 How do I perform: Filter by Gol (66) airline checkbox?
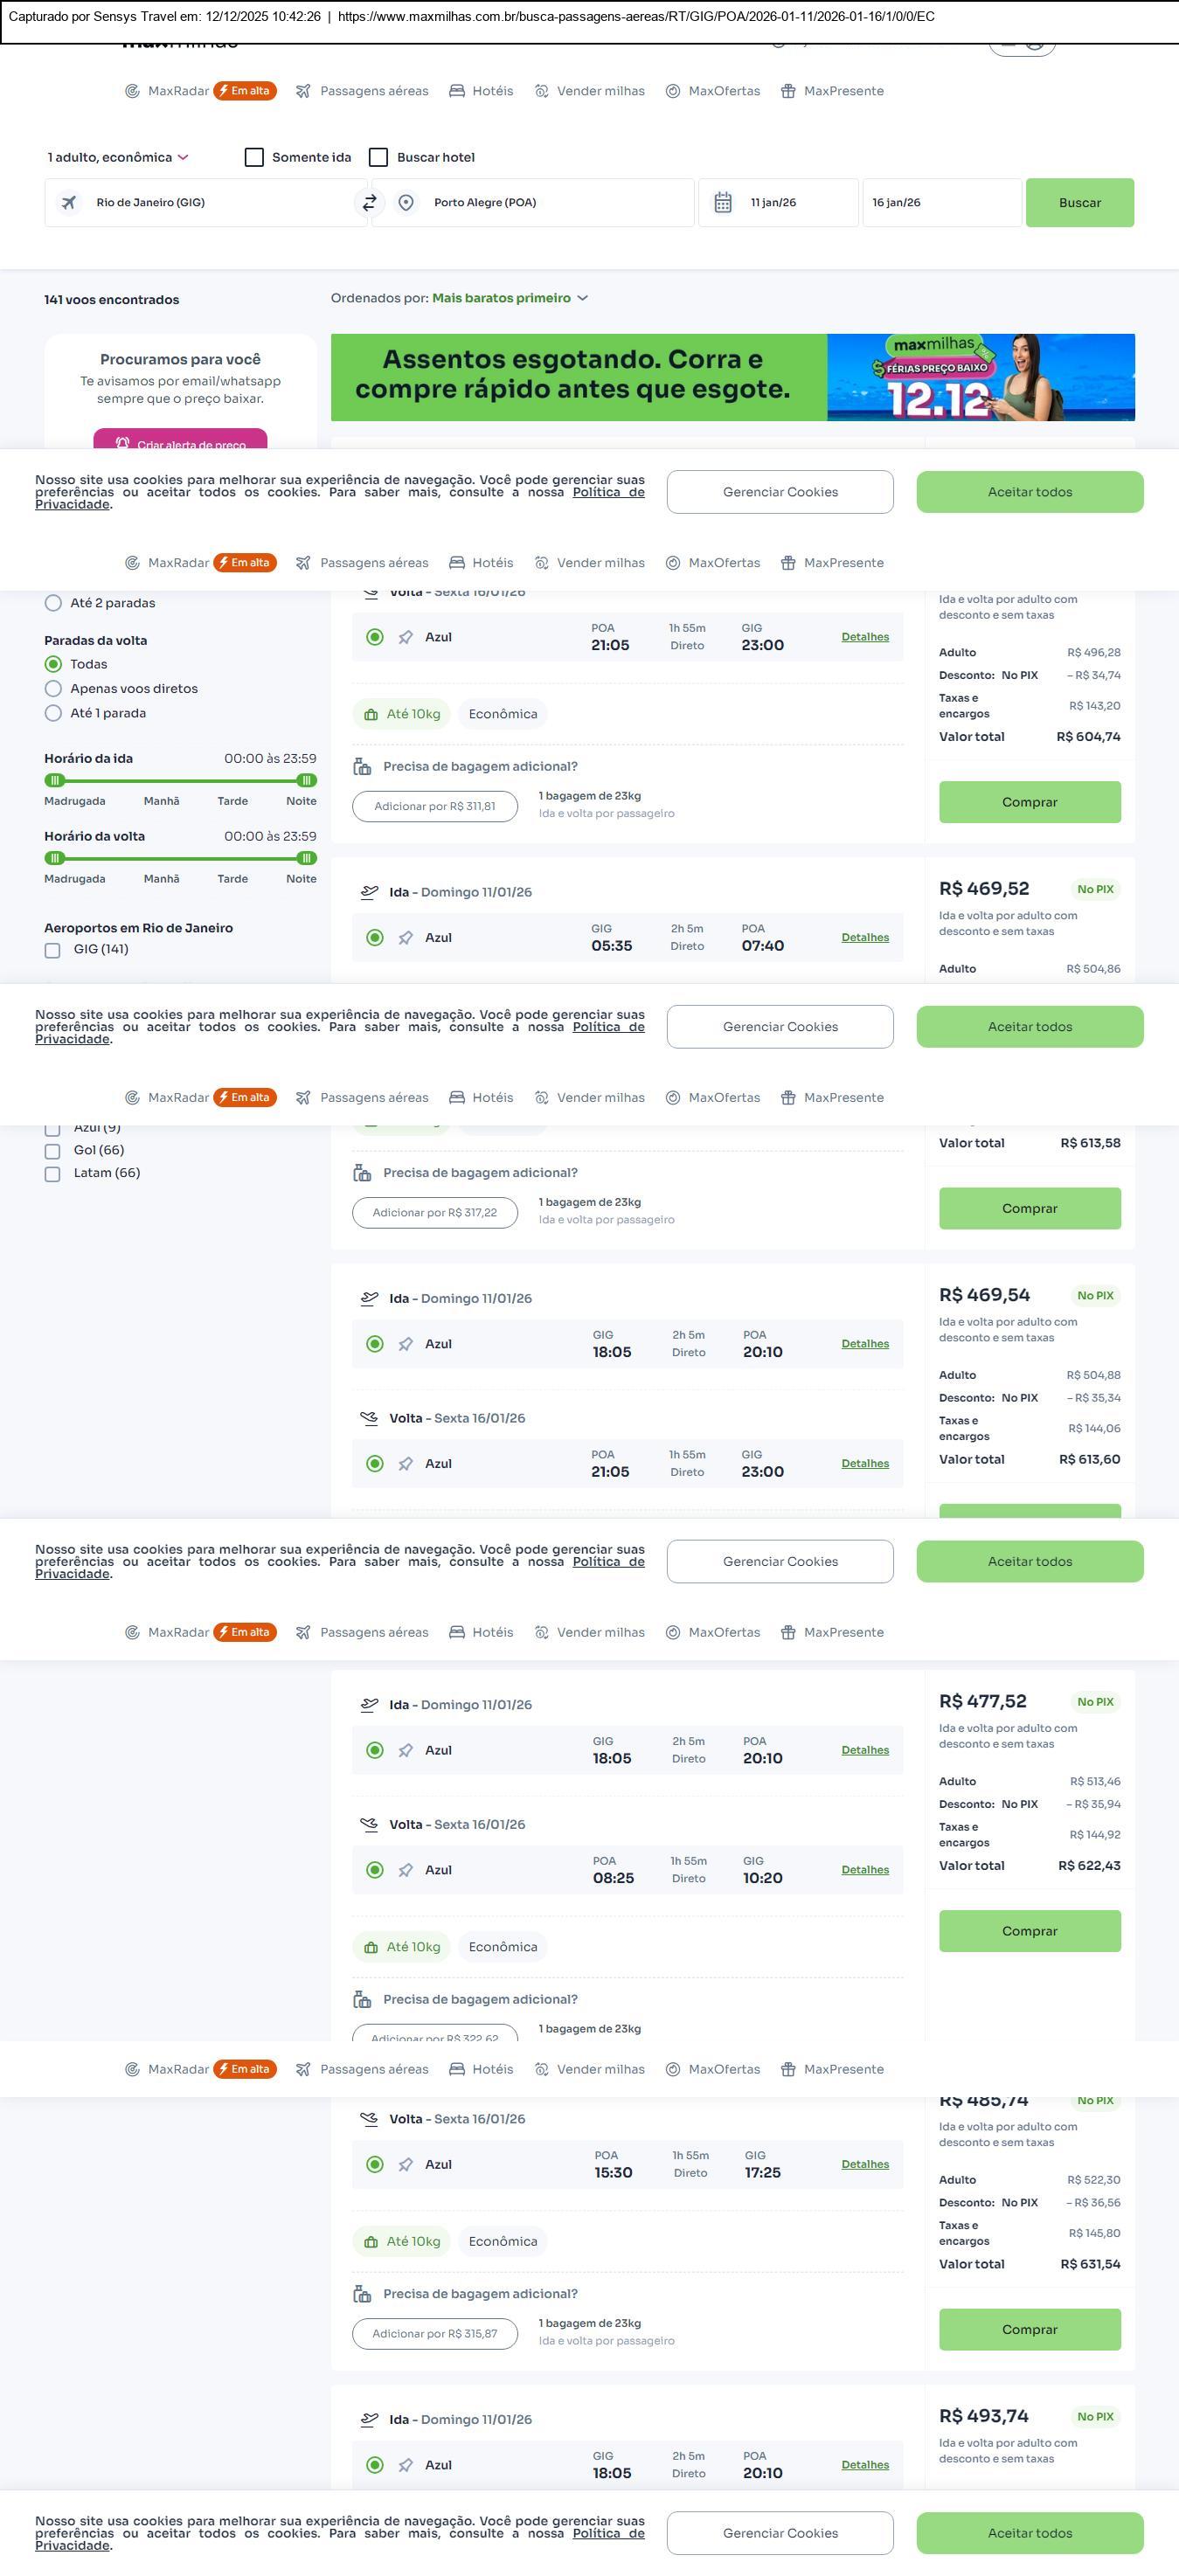(53, 1151)
